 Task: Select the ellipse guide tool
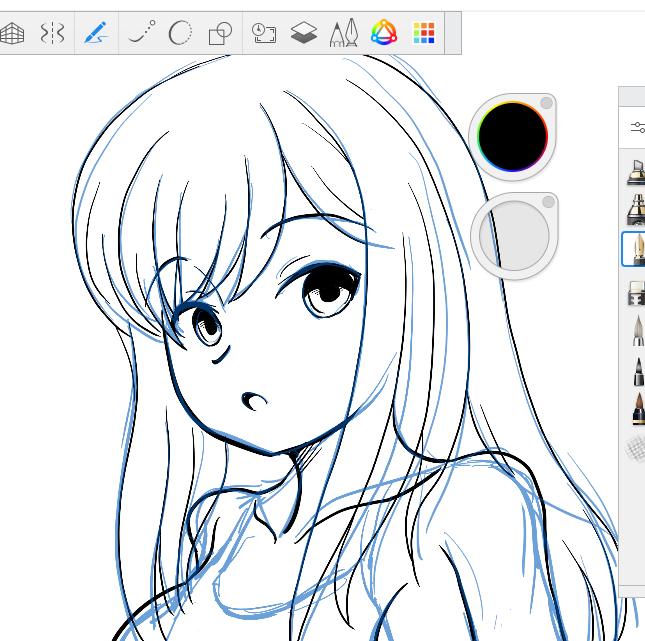tap(180, 33)
